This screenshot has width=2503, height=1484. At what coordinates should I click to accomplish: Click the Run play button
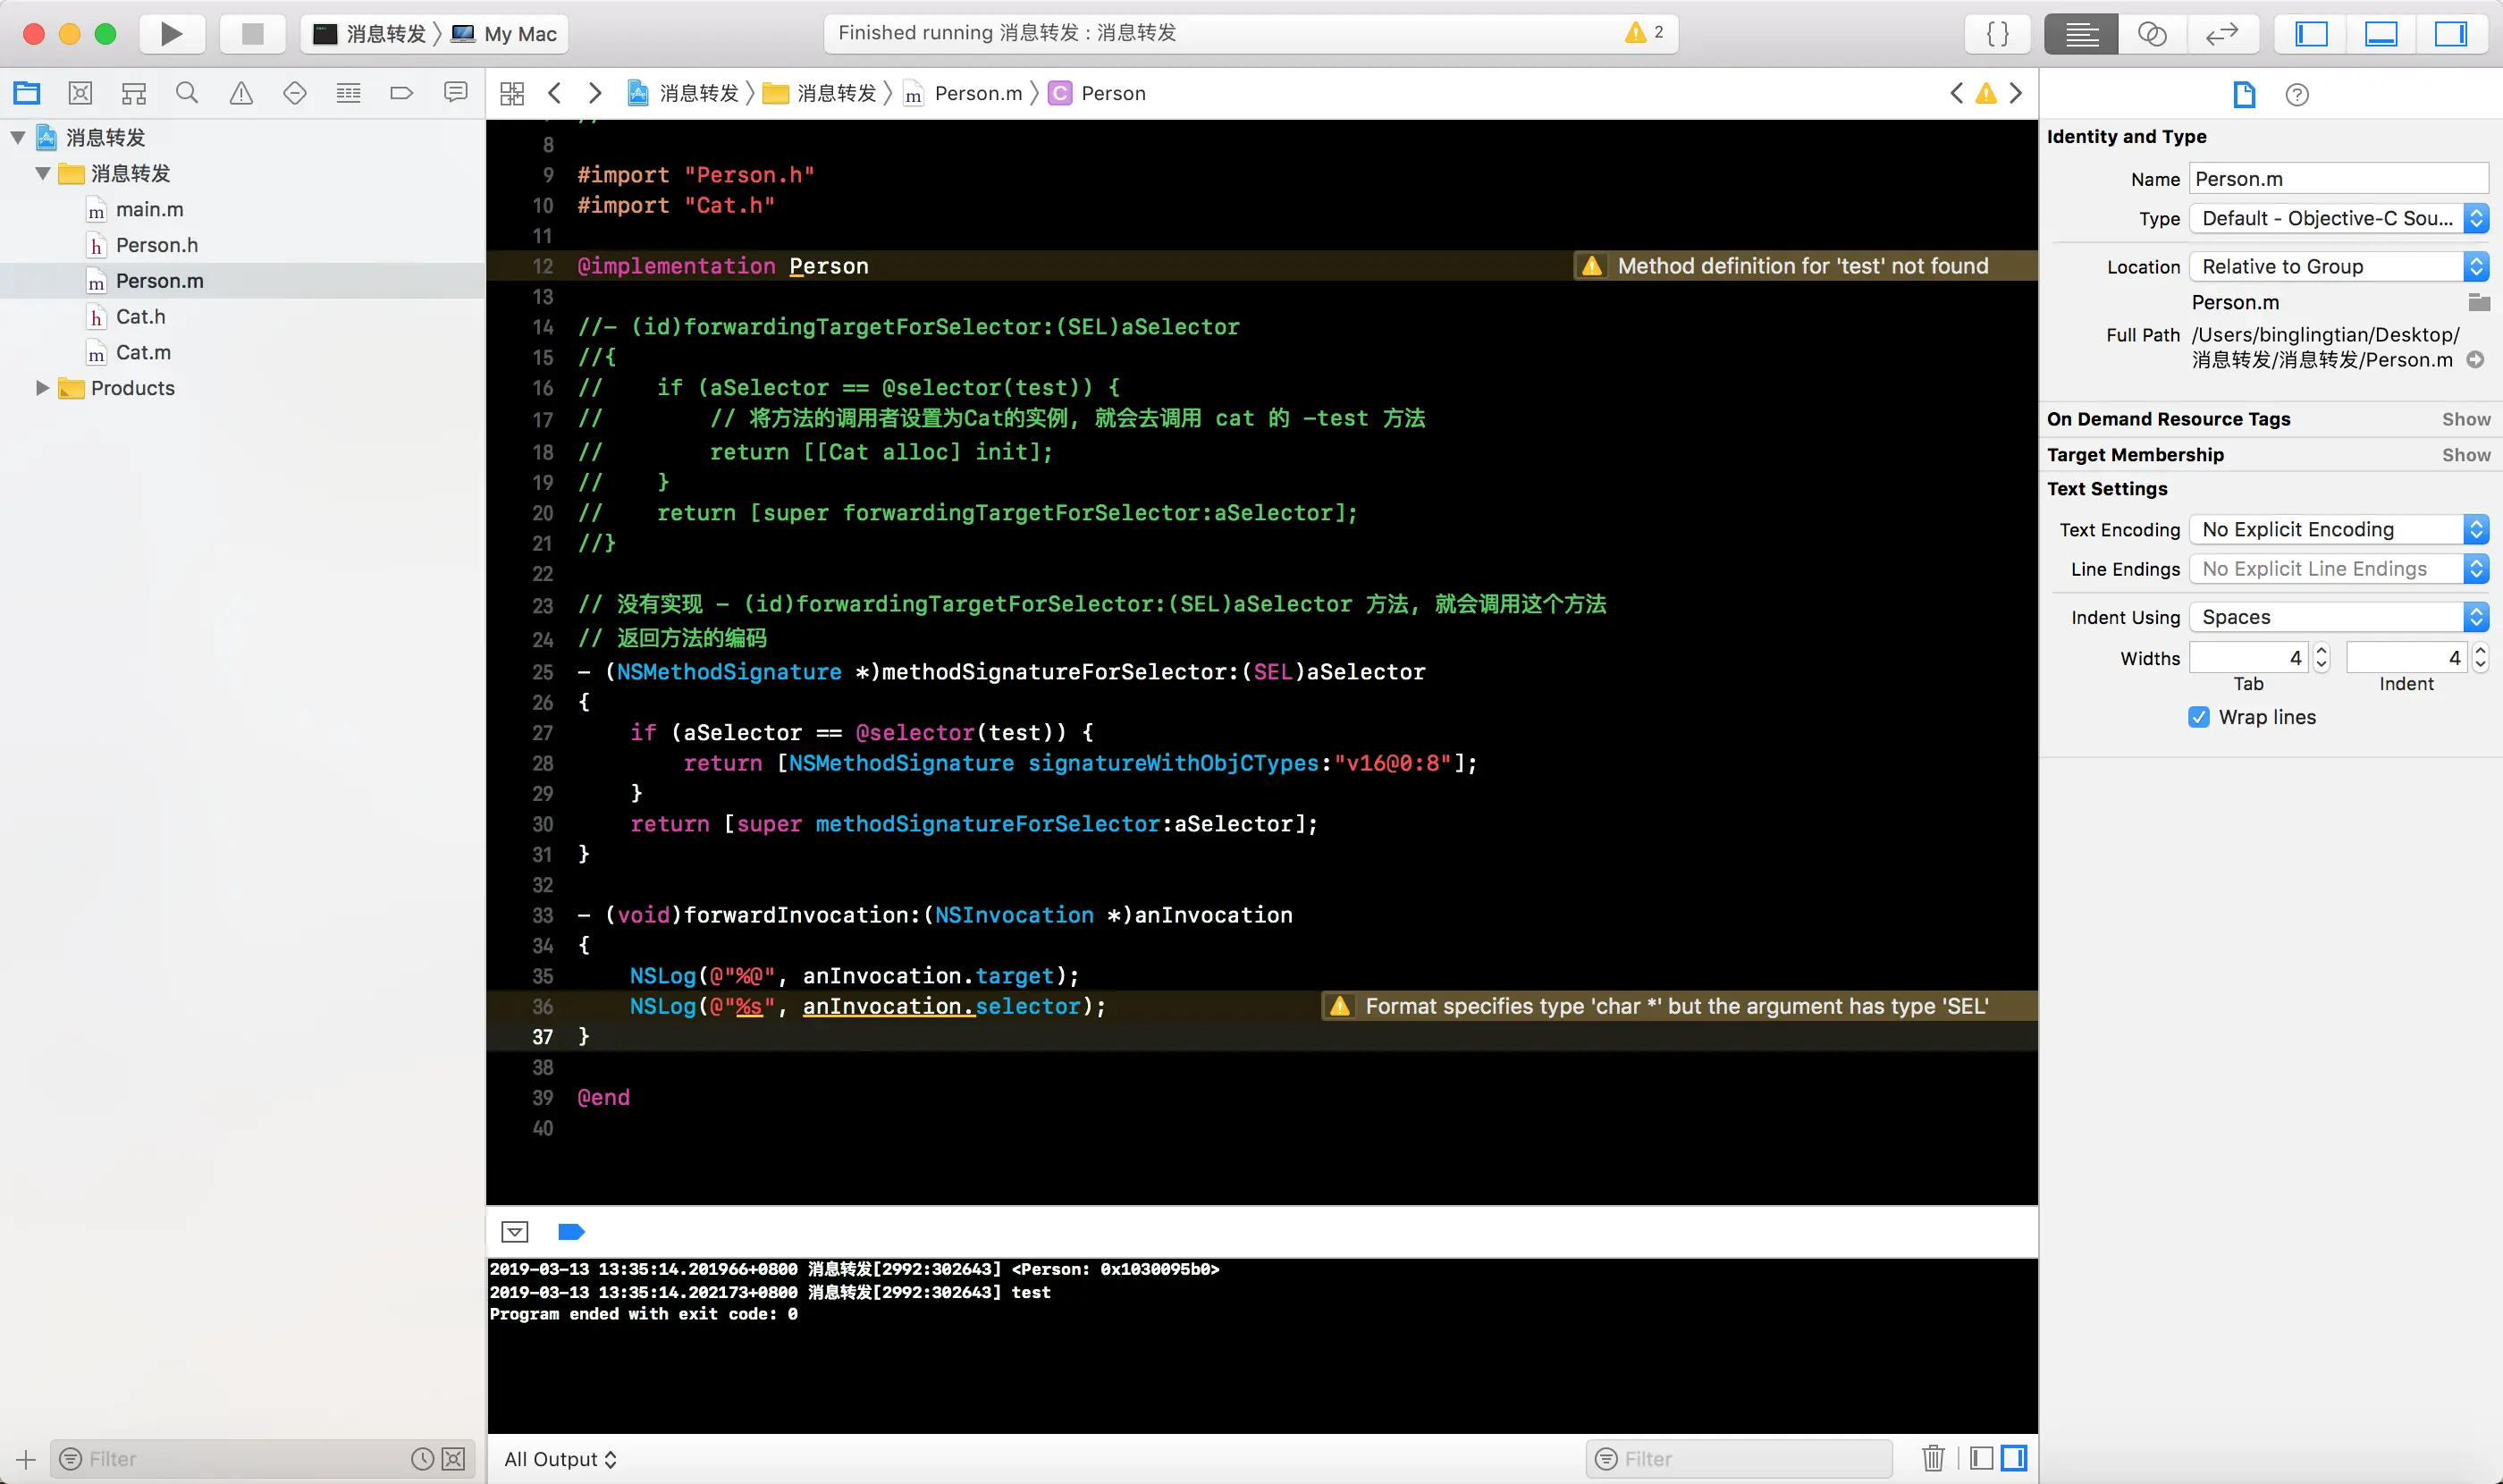click(x=171, y=34)
